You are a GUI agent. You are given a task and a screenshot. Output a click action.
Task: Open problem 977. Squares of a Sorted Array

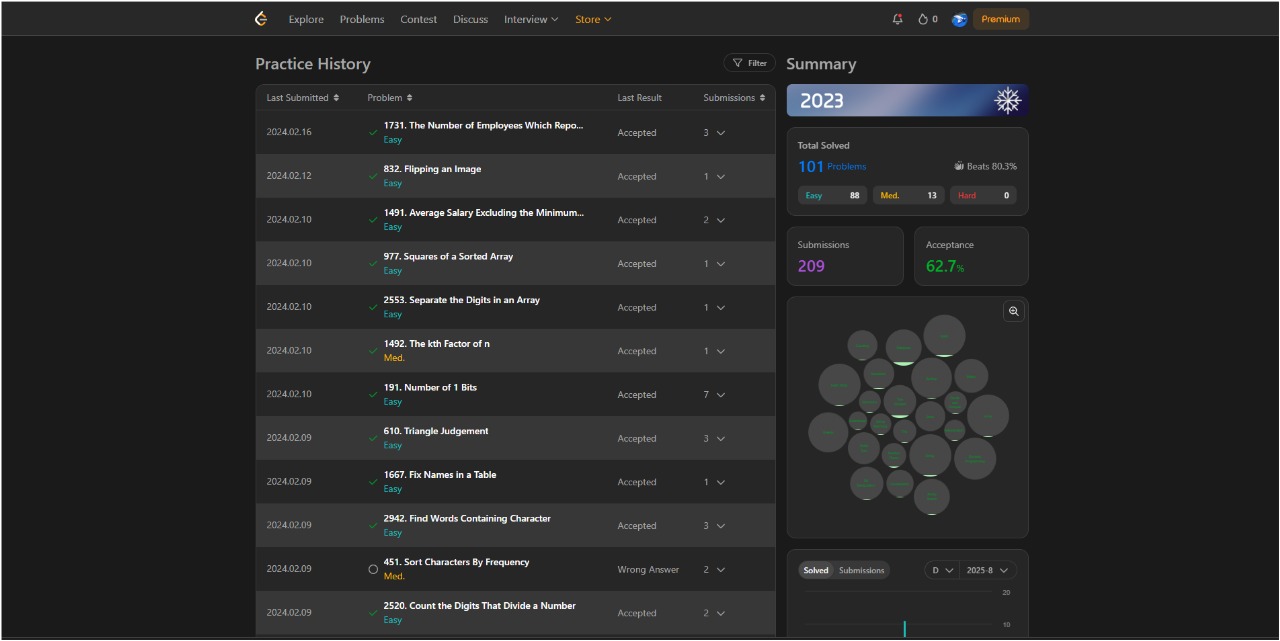coord(448,257)
